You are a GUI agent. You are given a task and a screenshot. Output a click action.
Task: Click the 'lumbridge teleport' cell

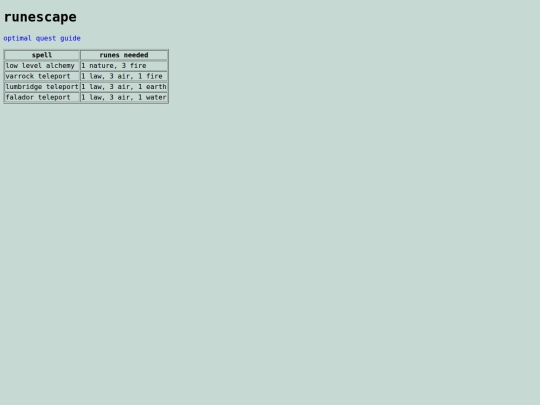click(42, 87)
